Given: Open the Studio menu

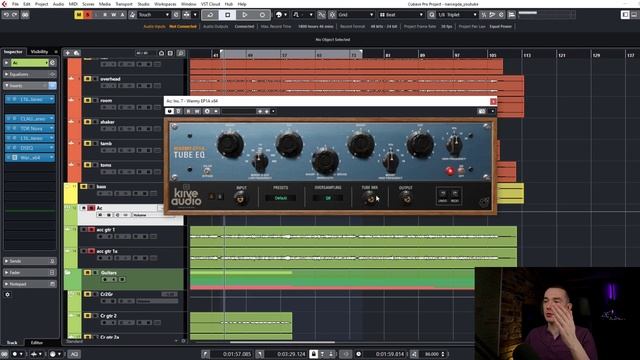Looking at the screenshot, I should [143, 4].
